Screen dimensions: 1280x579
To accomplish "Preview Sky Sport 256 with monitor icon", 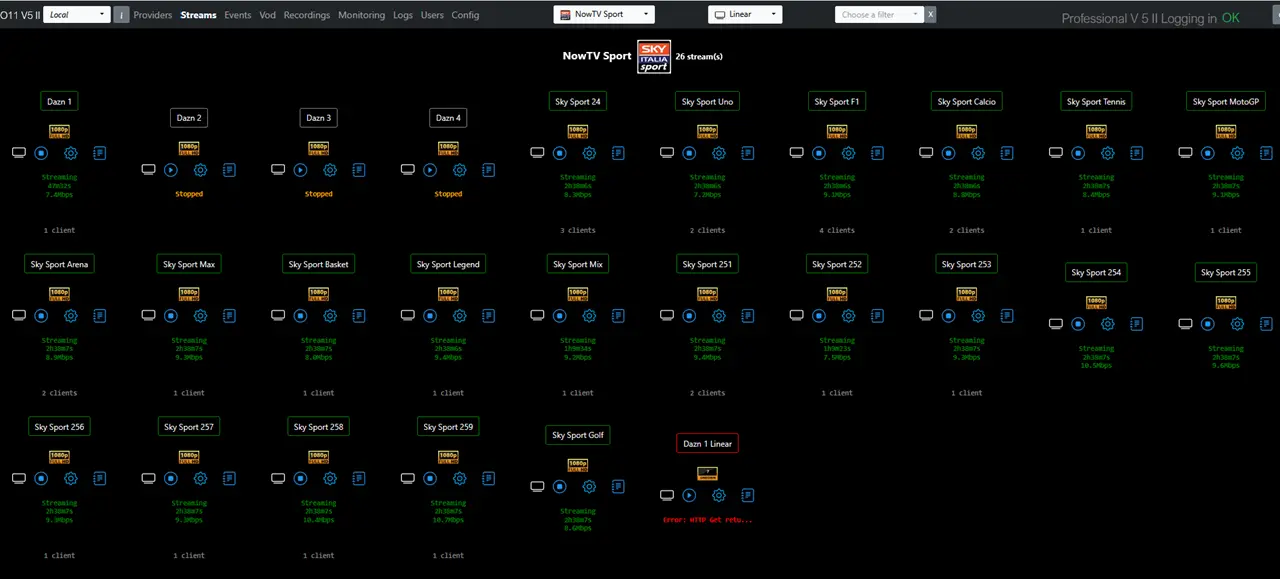I will point(18,478).
